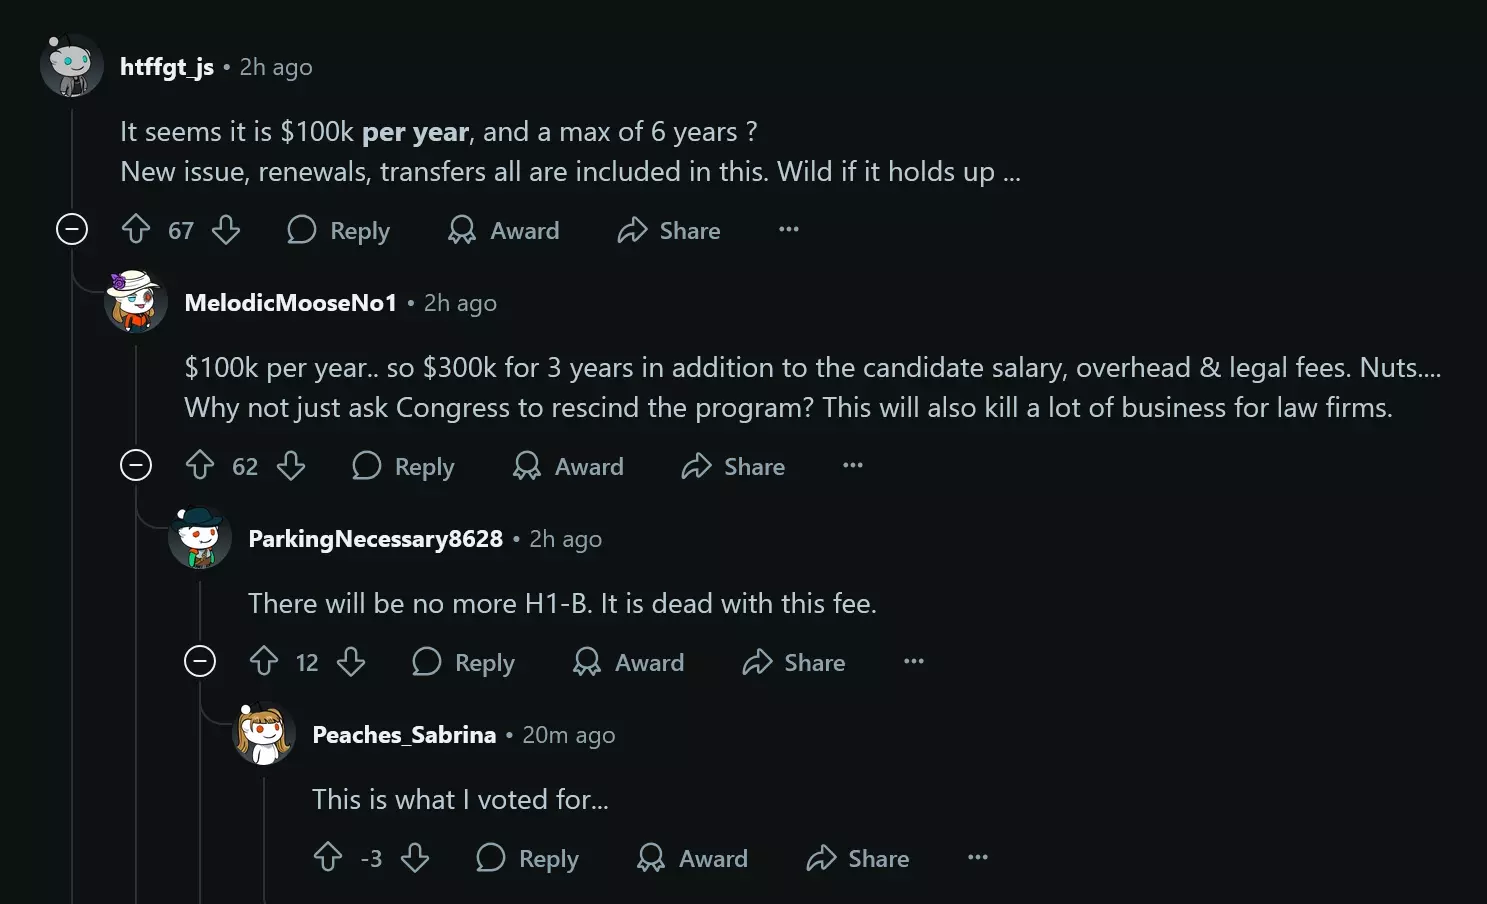
Task: Open more options on htffgt_js's comment
Action: pyautogui.click(x=789, y=230)
